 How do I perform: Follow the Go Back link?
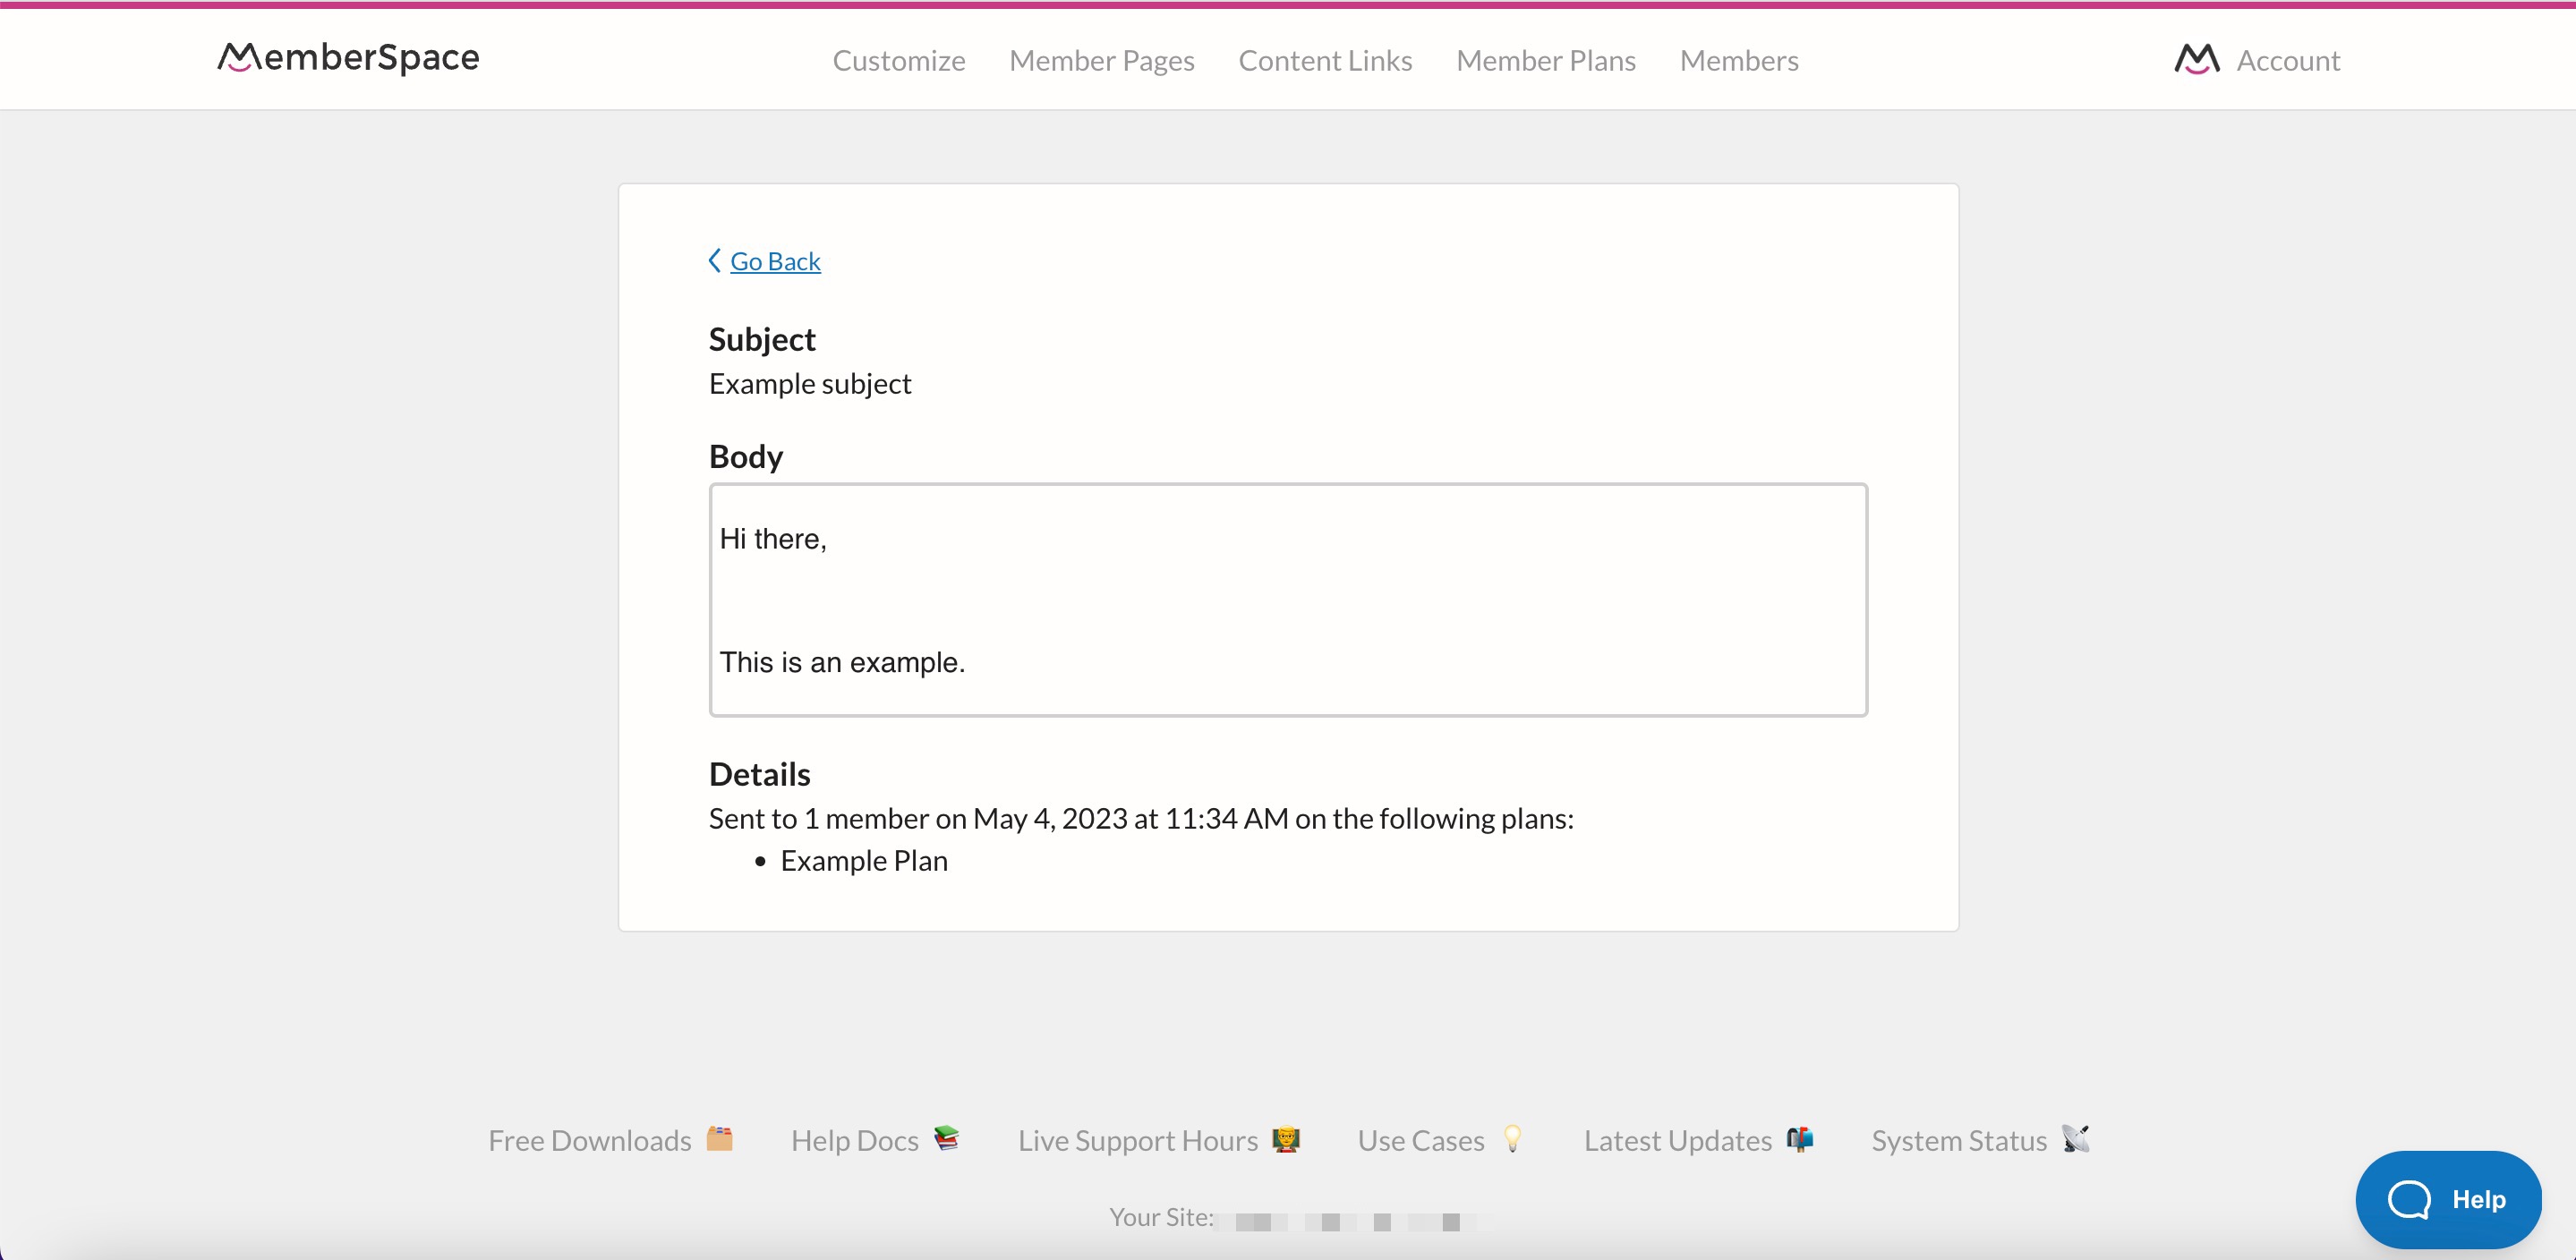(x=776, y=260)
